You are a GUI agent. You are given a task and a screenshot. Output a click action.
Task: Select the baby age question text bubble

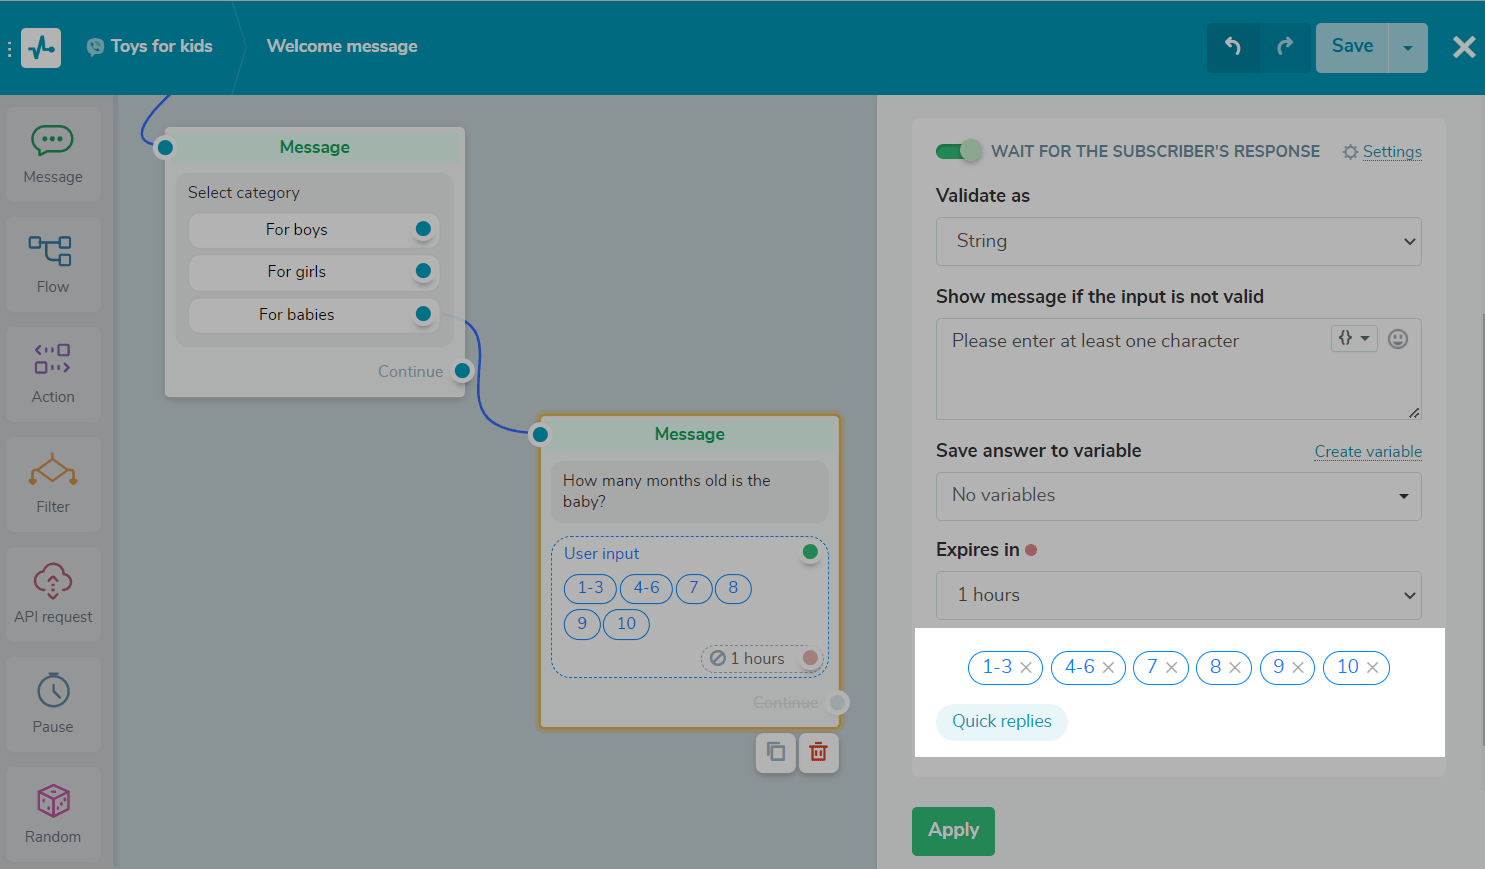click(x=690, y=491)
